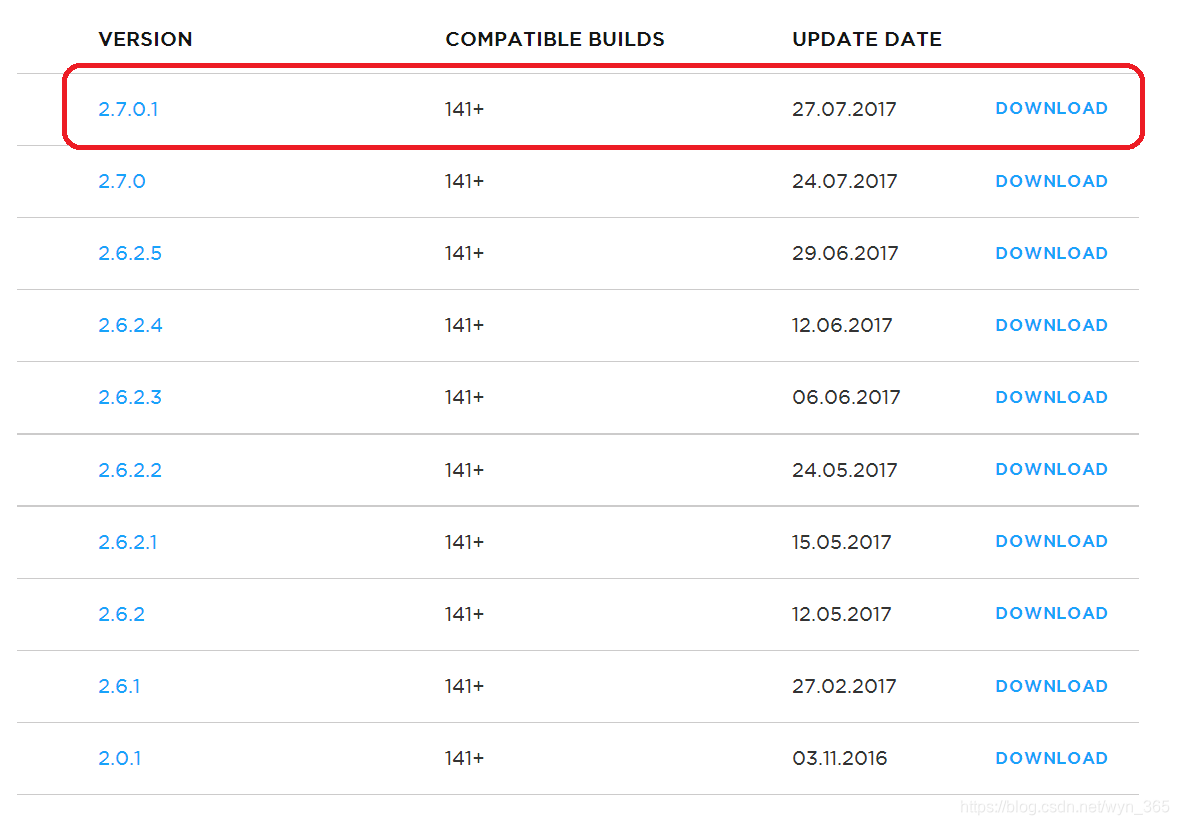This screenshot has height=825, width=1179.
Task: Download version 2.7.0.1
Action: 1051,108
